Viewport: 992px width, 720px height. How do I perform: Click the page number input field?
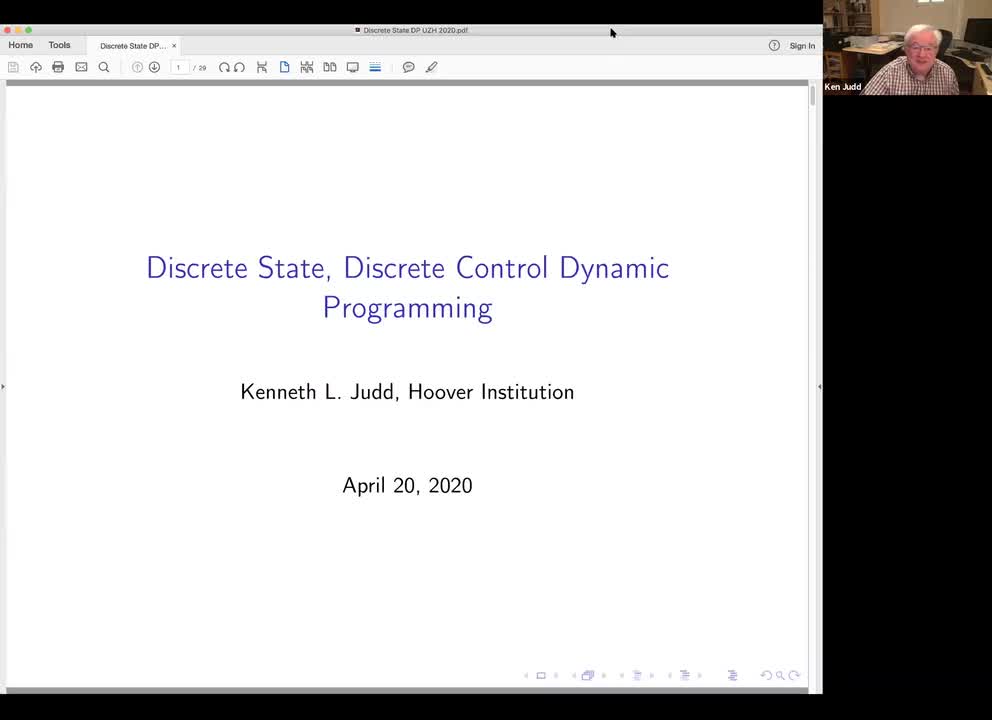point(180,67)
